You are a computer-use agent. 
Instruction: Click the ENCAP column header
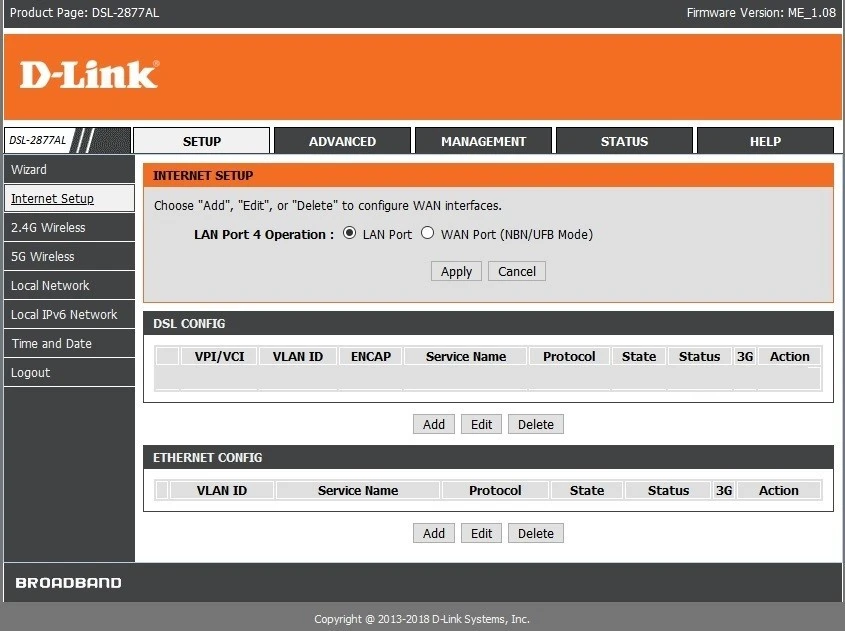tap(371, 357)
